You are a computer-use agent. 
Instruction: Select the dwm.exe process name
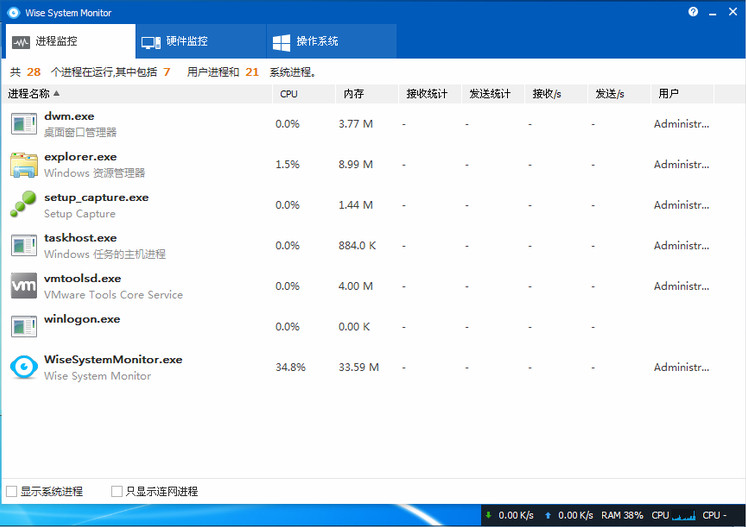(69, 116)
